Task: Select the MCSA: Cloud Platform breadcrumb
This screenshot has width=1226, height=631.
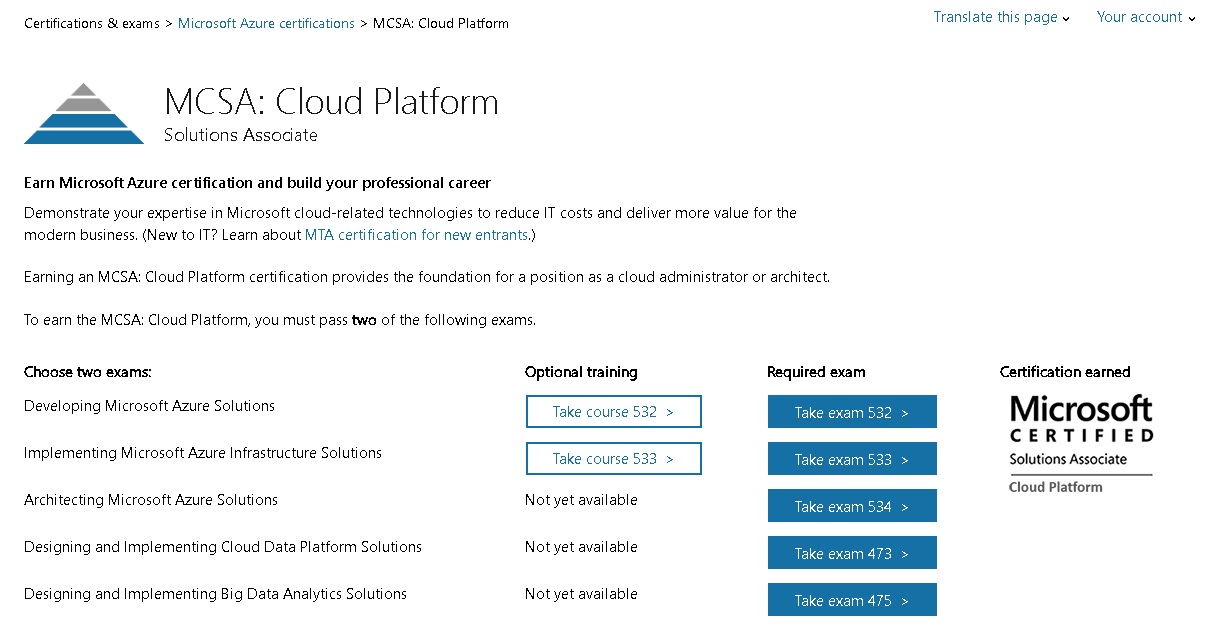Action: pos(440,23)
